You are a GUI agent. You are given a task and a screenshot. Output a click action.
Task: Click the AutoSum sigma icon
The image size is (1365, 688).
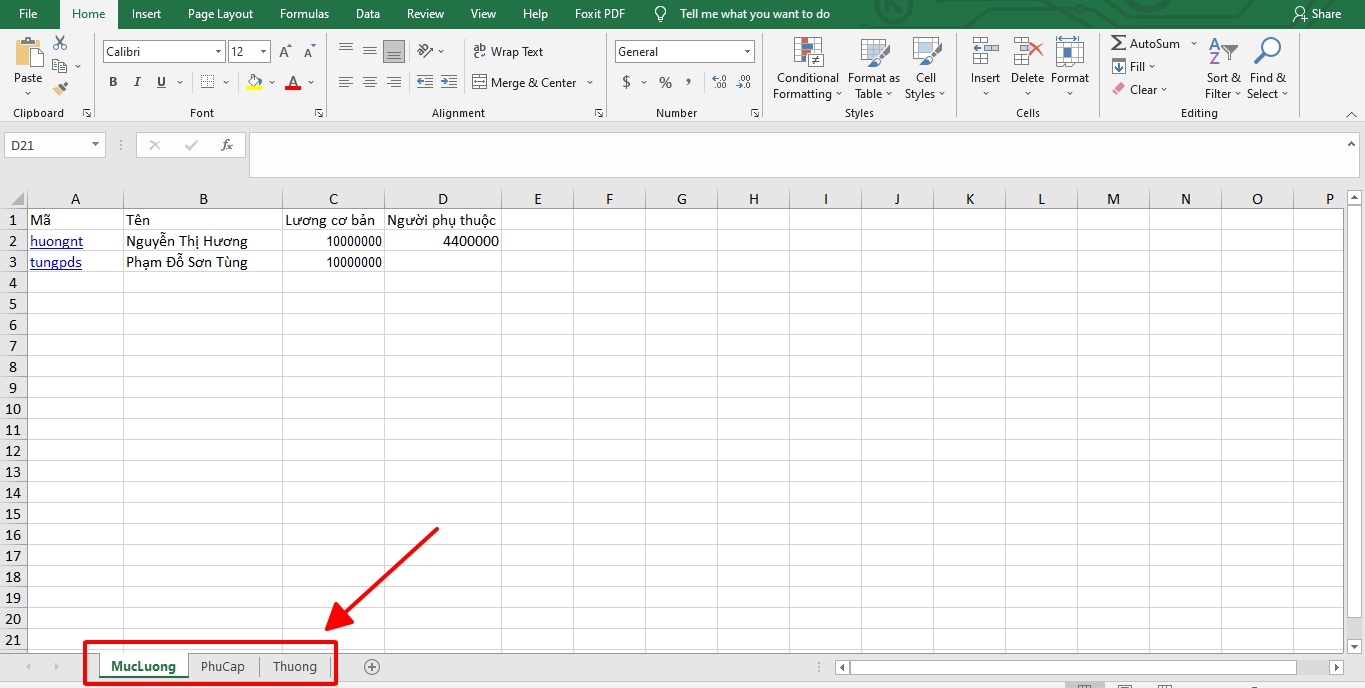tap(1119, 44)
